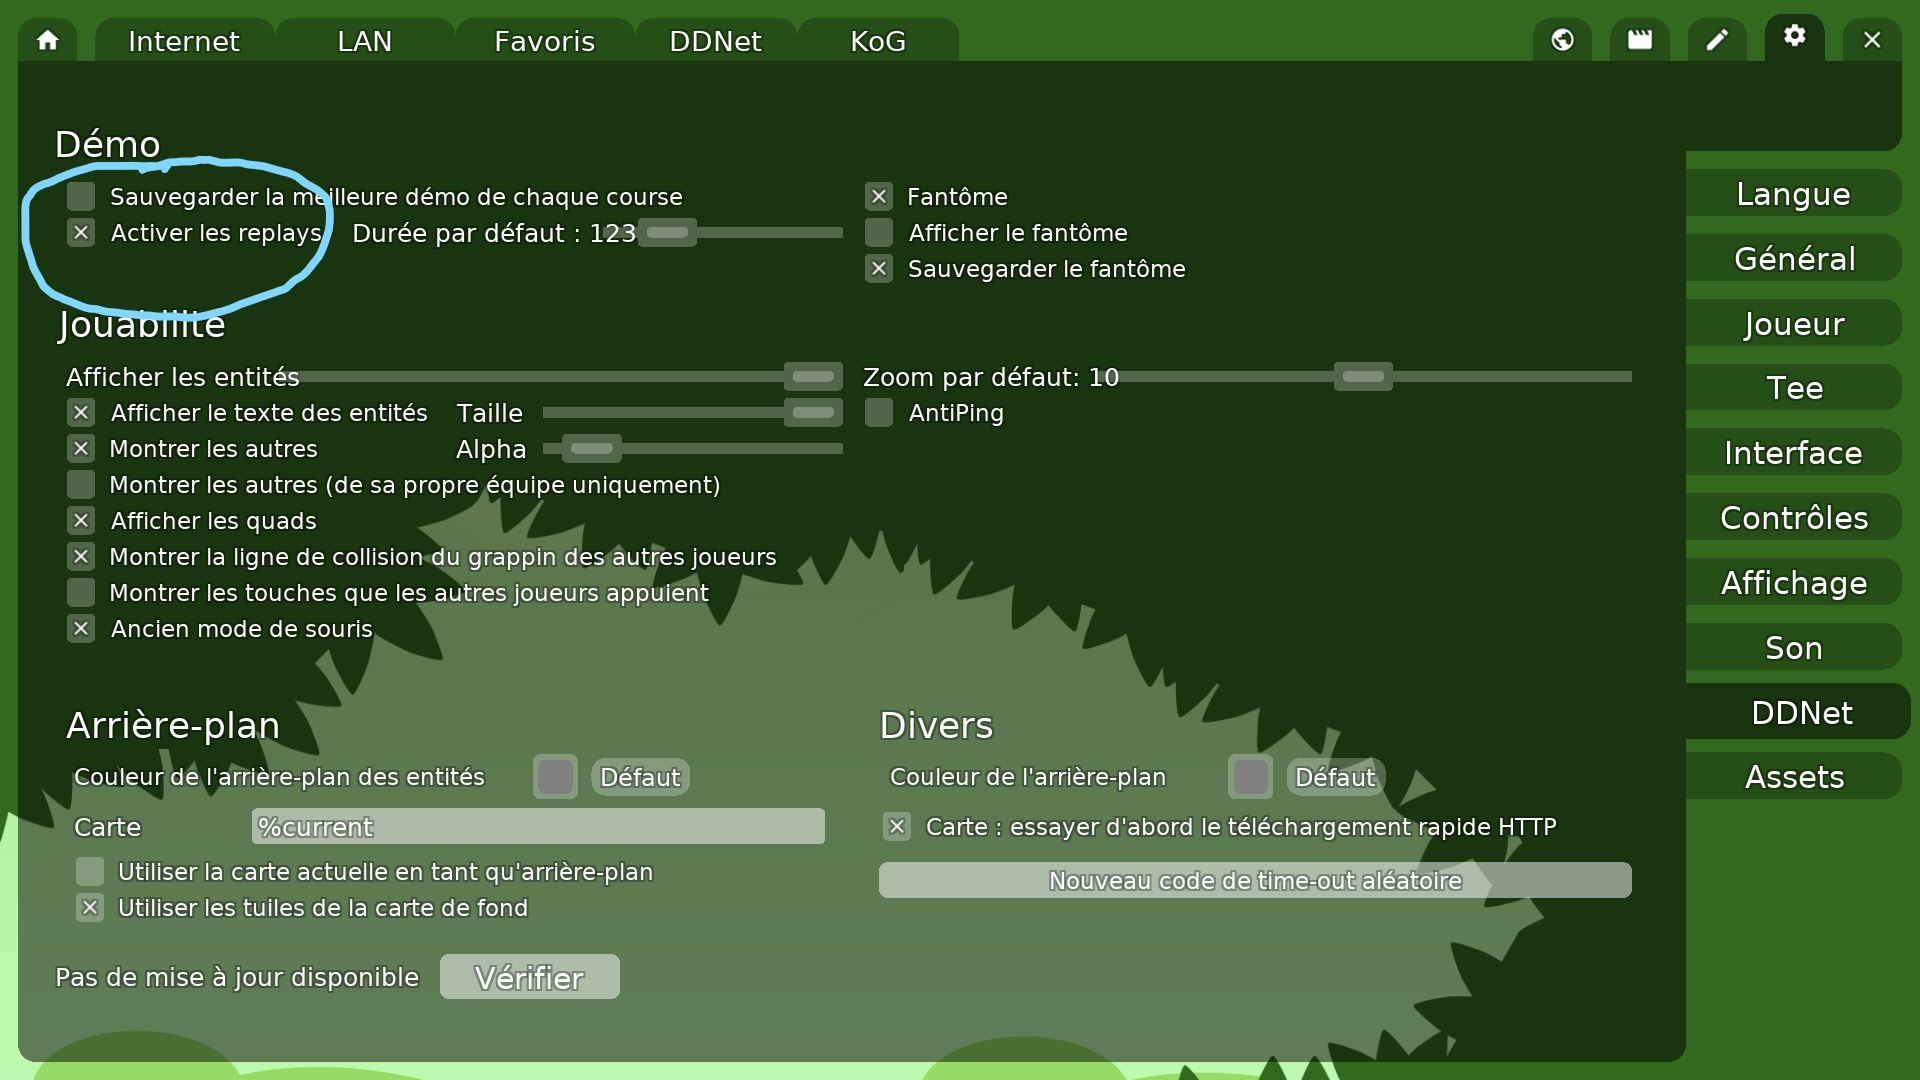Click the Carte map name field

[x=537, y=827]
